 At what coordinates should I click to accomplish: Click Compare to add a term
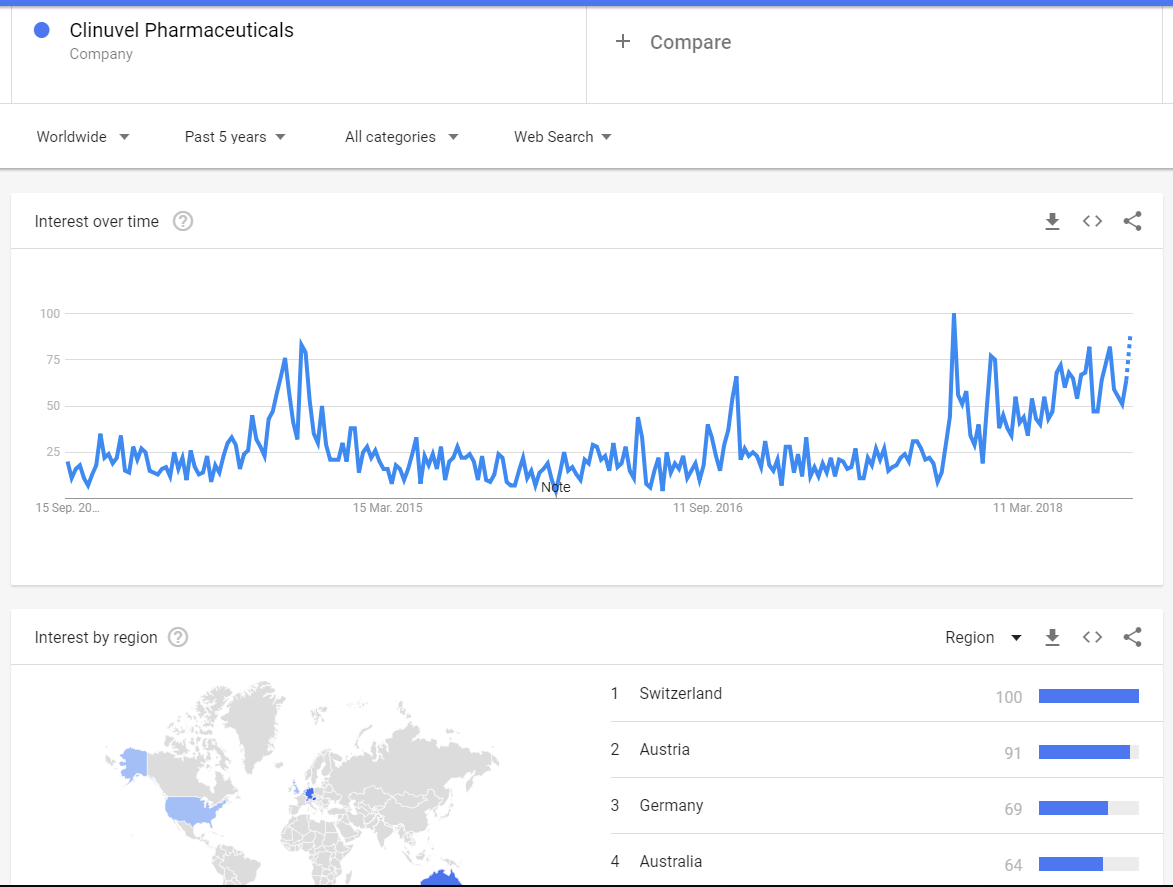(675, 42)
